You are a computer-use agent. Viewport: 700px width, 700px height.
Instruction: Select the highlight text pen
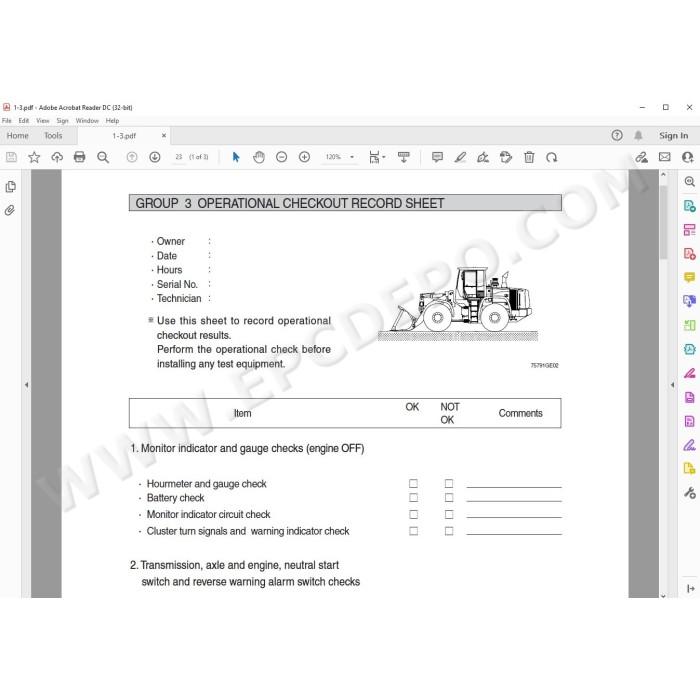click(460, 157)
